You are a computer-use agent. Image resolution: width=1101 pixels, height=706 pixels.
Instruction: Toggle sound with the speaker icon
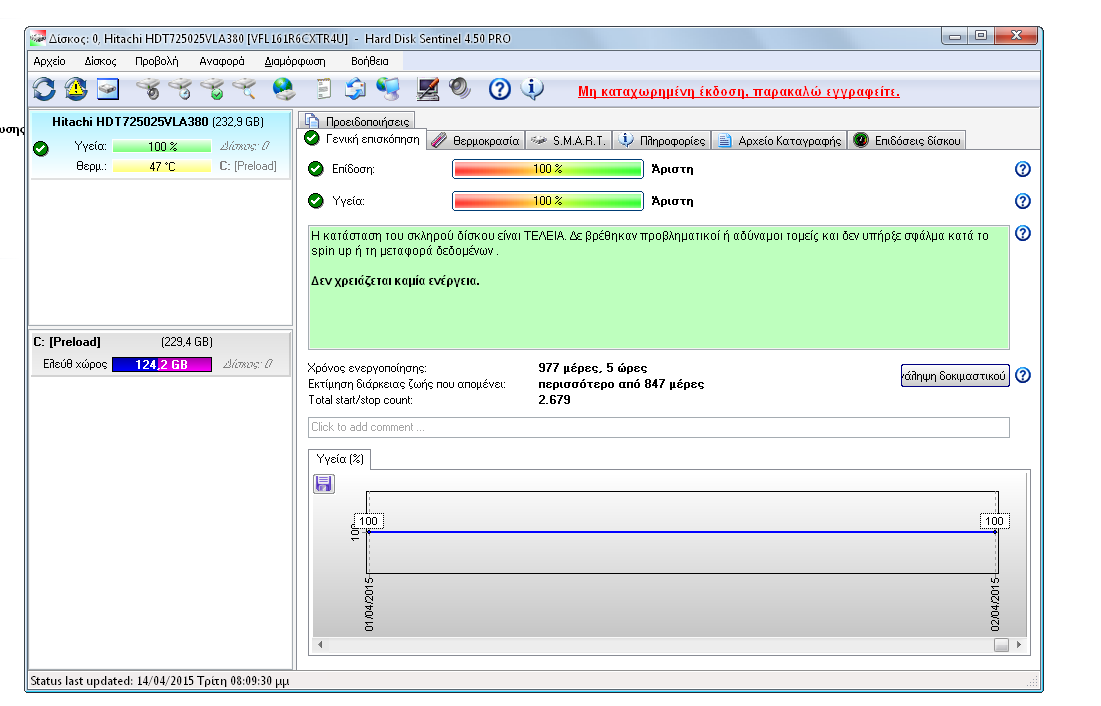click(x=459, y=89)
